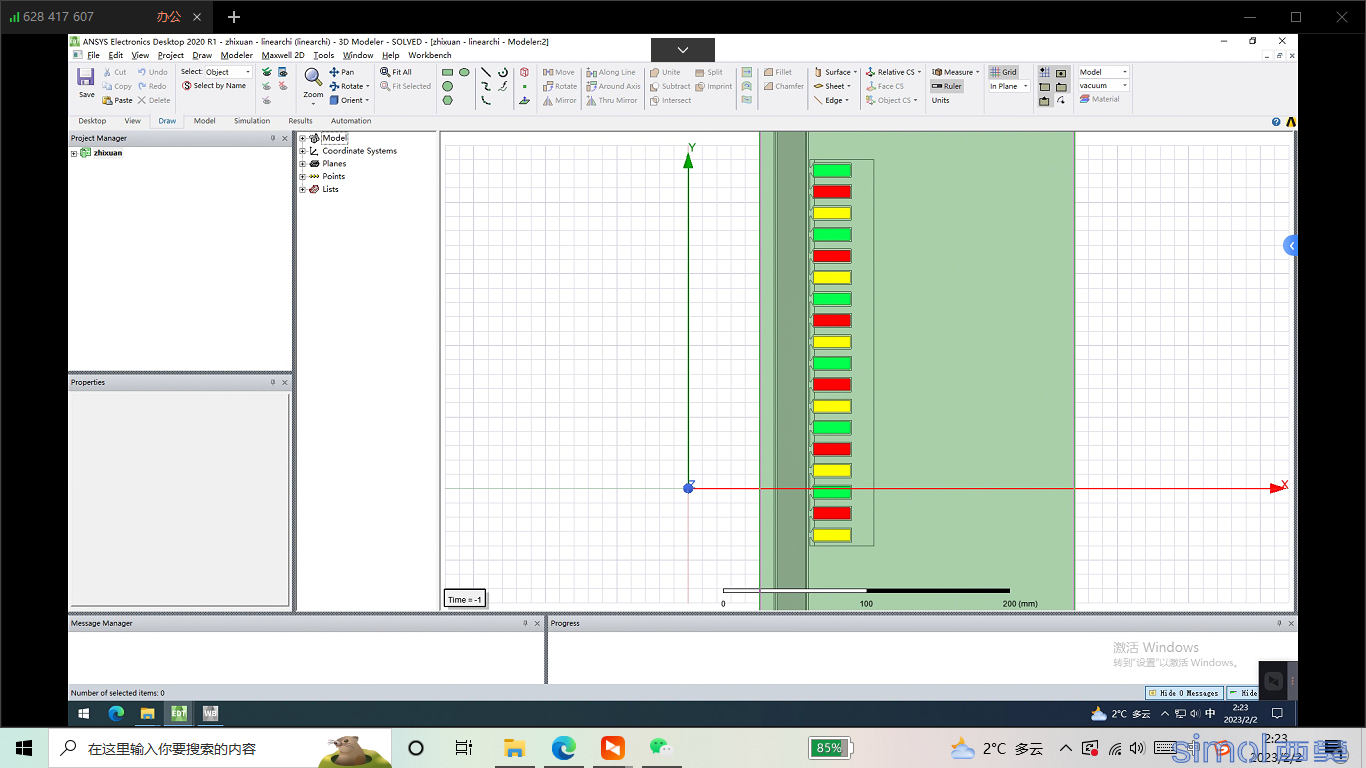The image size is (1366, 768).
Task: Toggle the auto-hide pin of Properties panel
Action: 273,382
